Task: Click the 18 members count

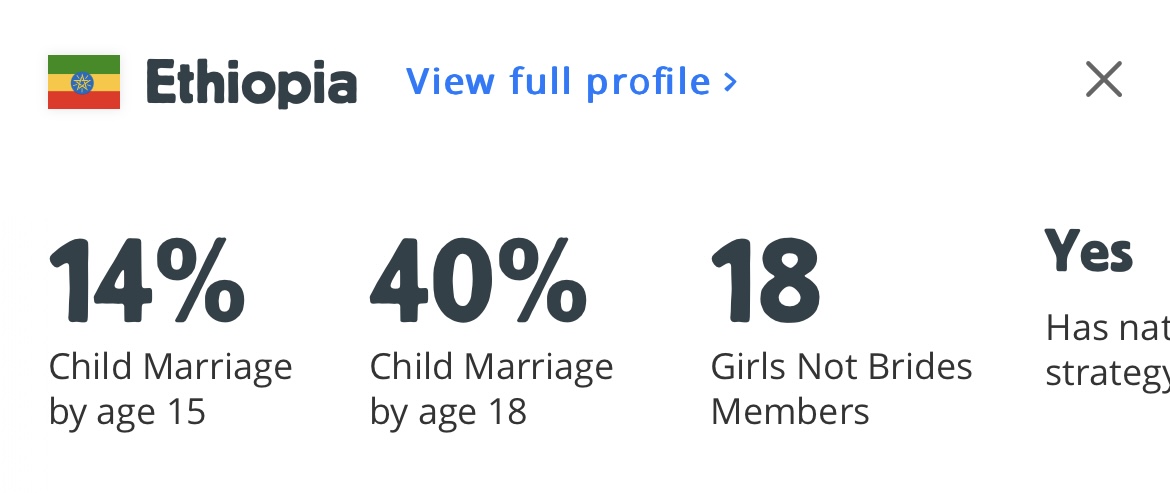Action: coord(765,279)
